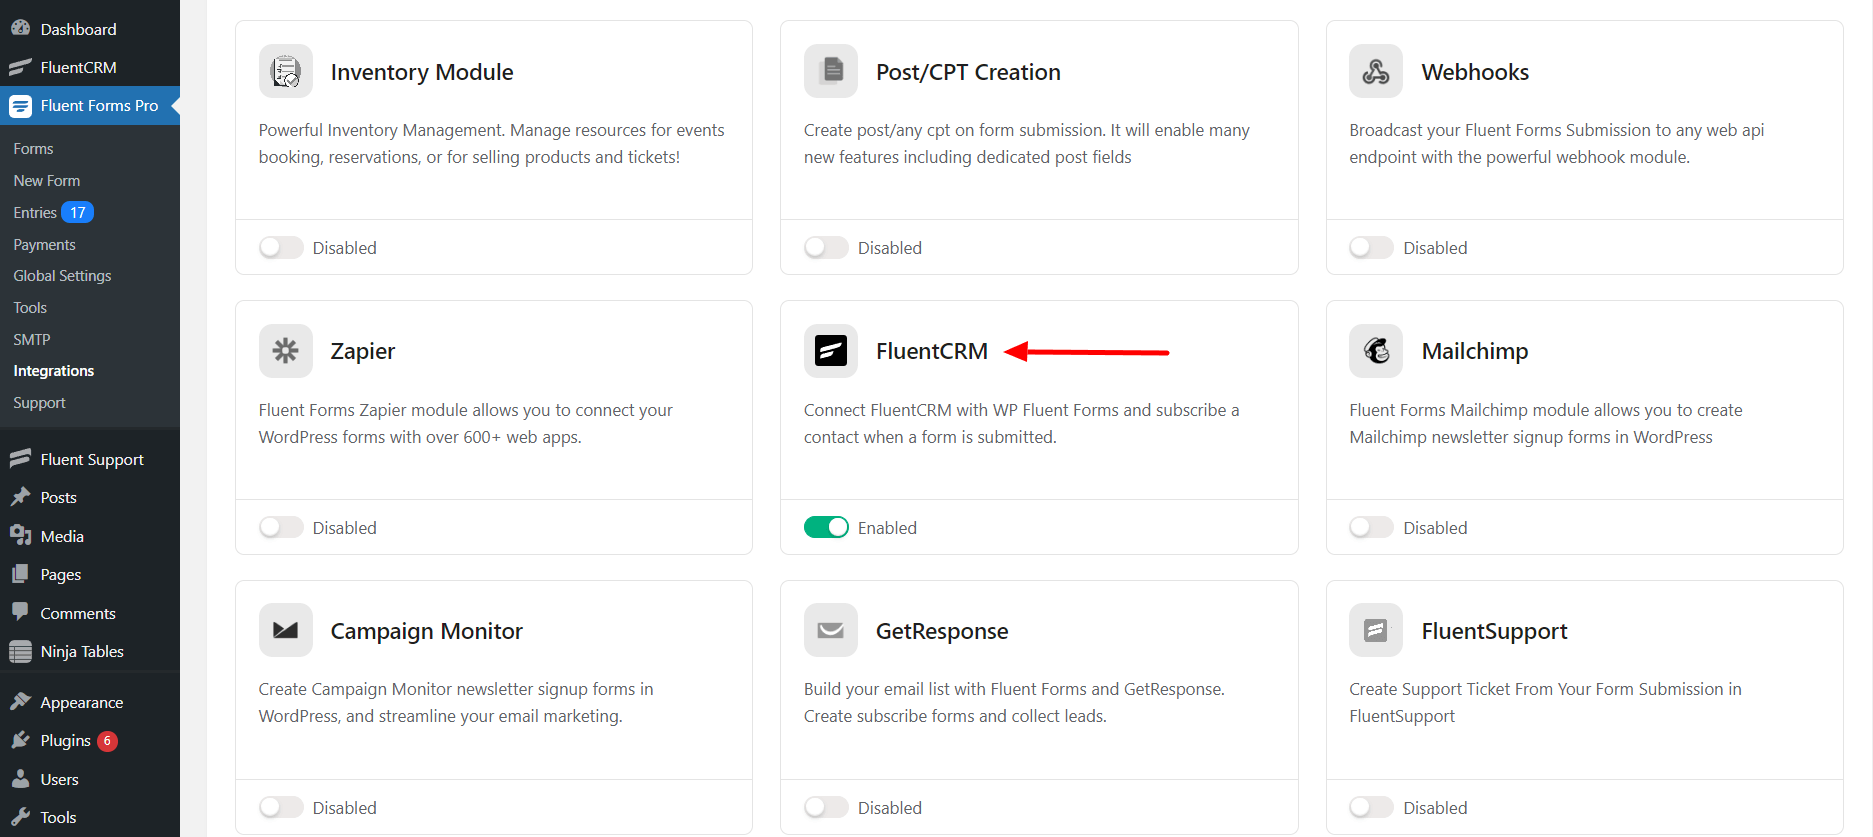Click the New Form link
Viewport: 1873px width, 837px height.
pyautogui.click(x=46, y=181)
